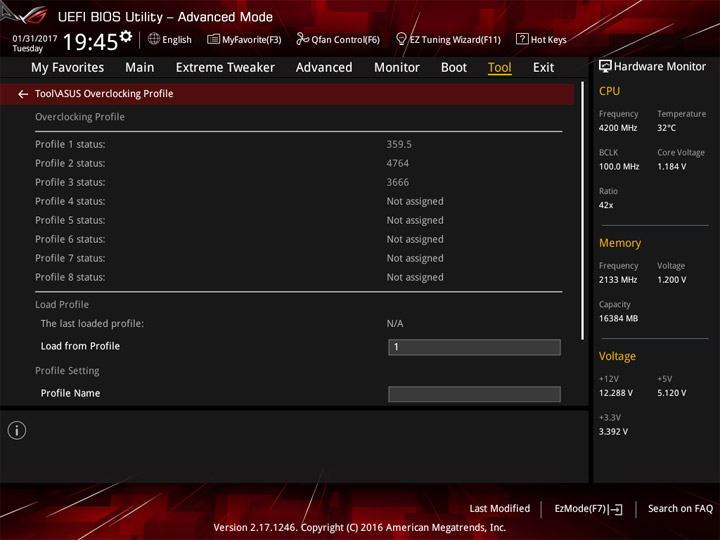The width and height of the screenshot is (720, 540).
Task: Click the +3.3V 3.392 V reading
Action: pyautogui.click(x=613, y=432)
